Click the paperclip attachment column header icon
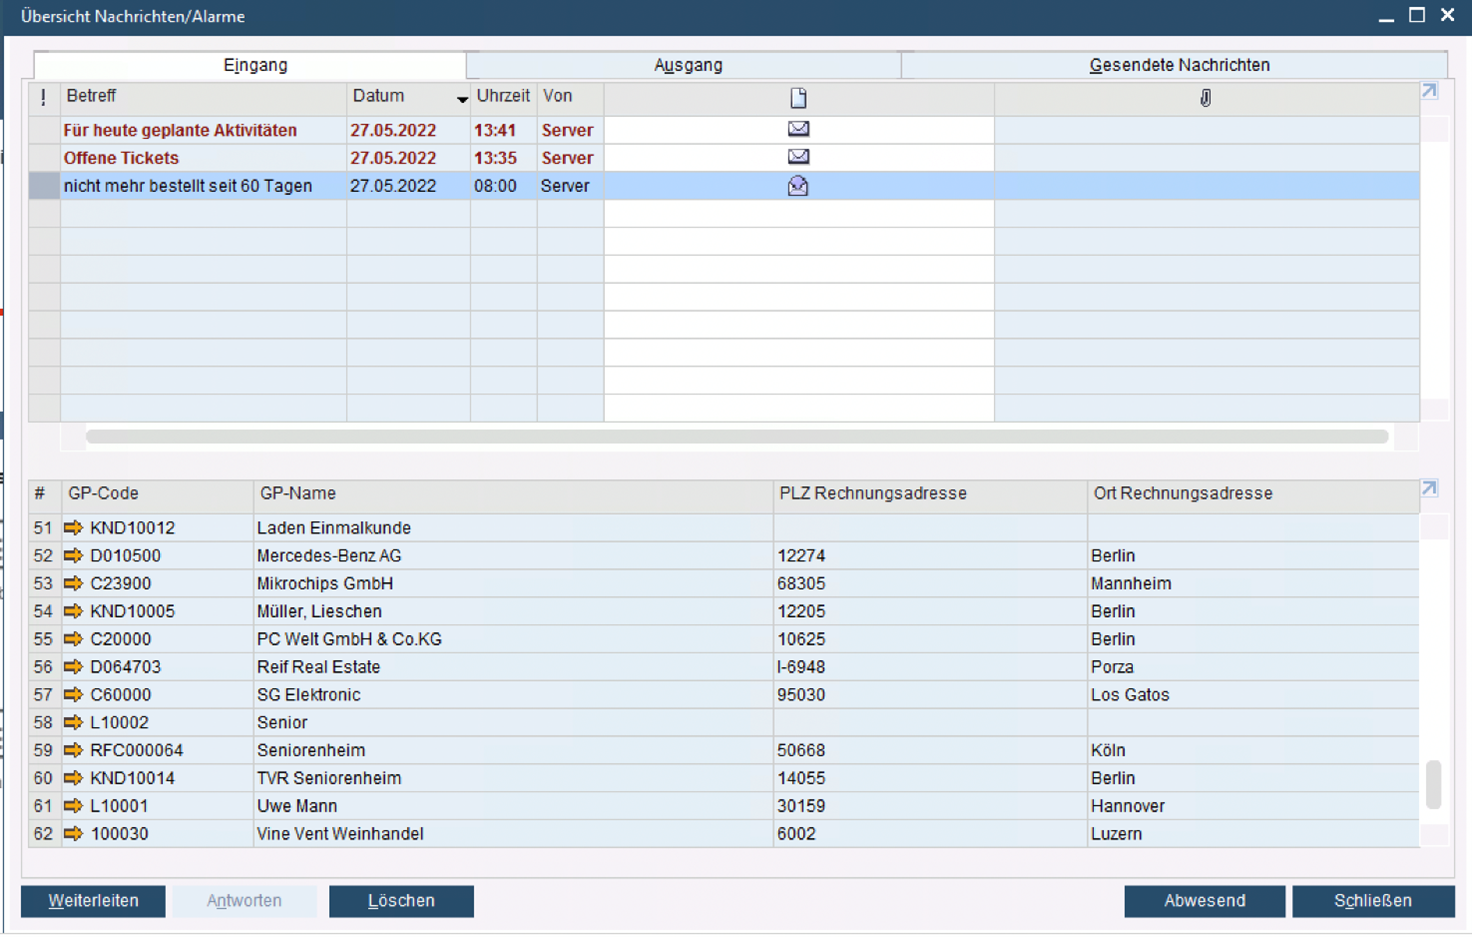Image resolution: width=1472 pixels, height=937 pixels. point(1206,97)
